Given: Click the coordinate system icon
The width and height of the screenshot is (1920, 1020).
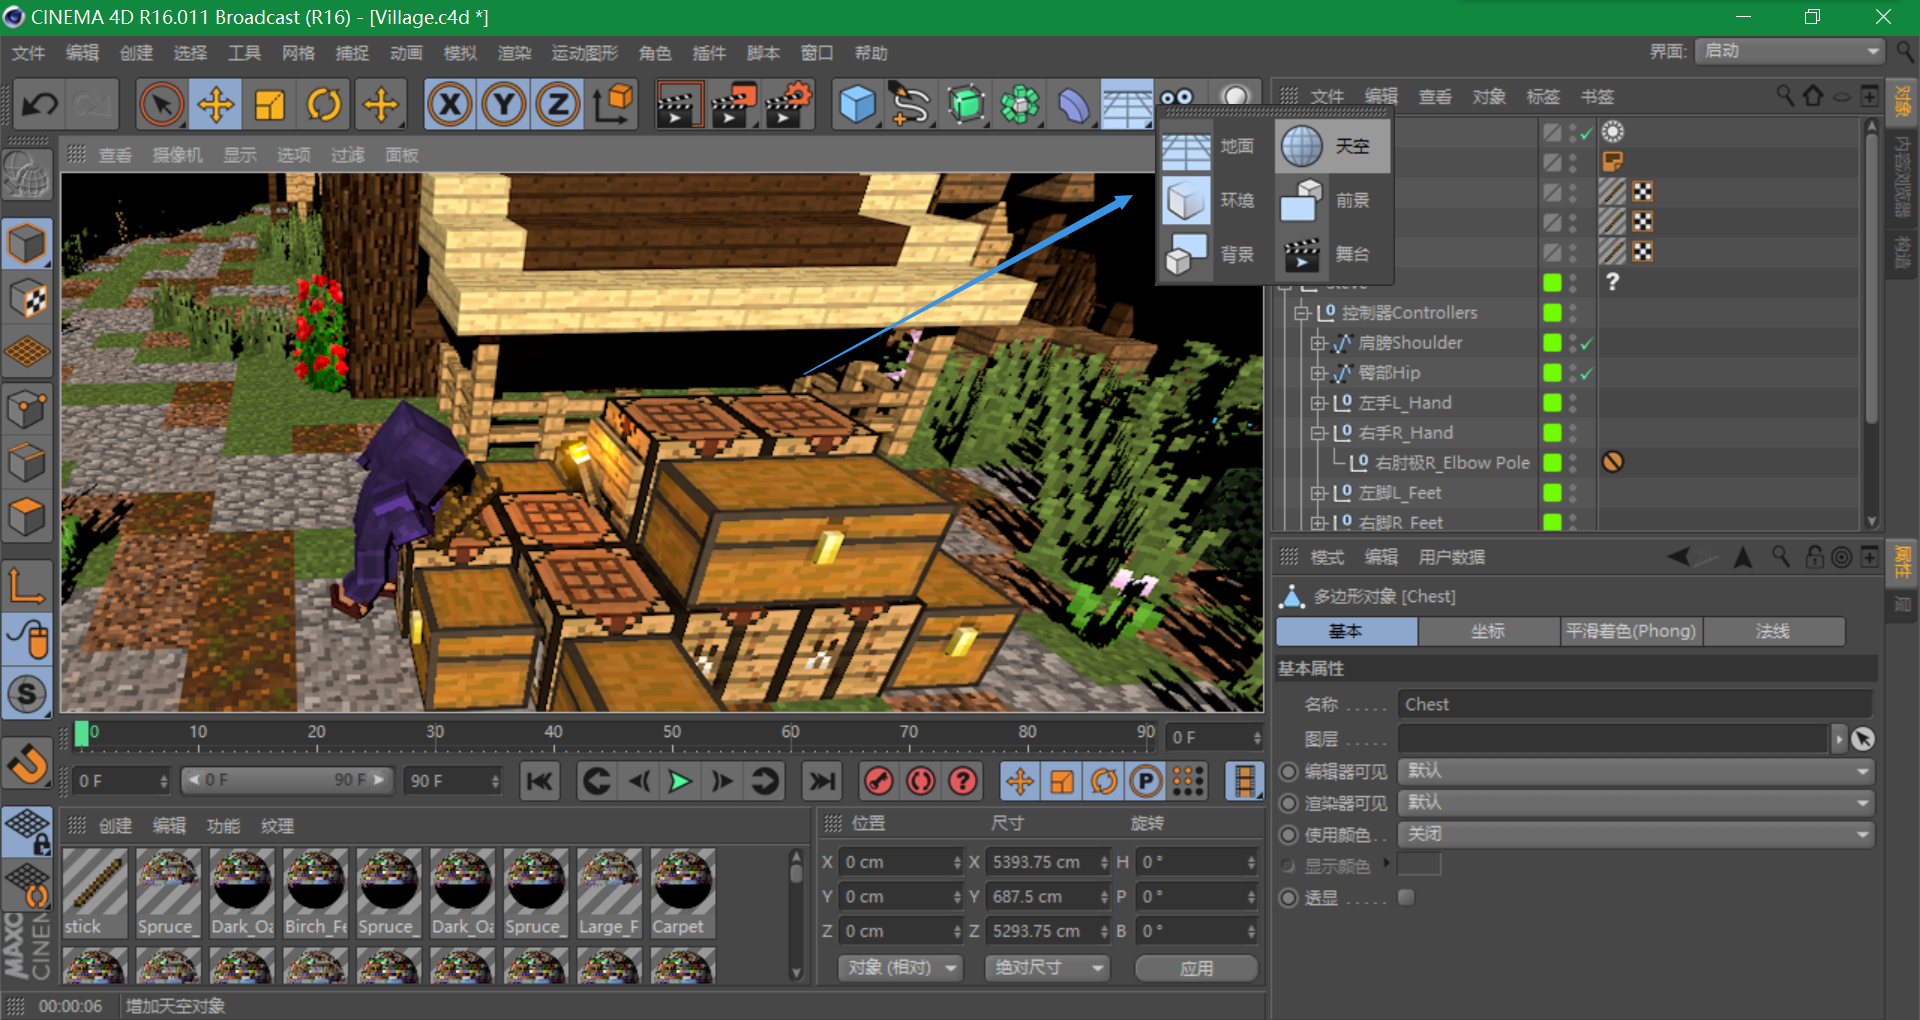Looking at the screenshot, I should click(x=613, y=104).
